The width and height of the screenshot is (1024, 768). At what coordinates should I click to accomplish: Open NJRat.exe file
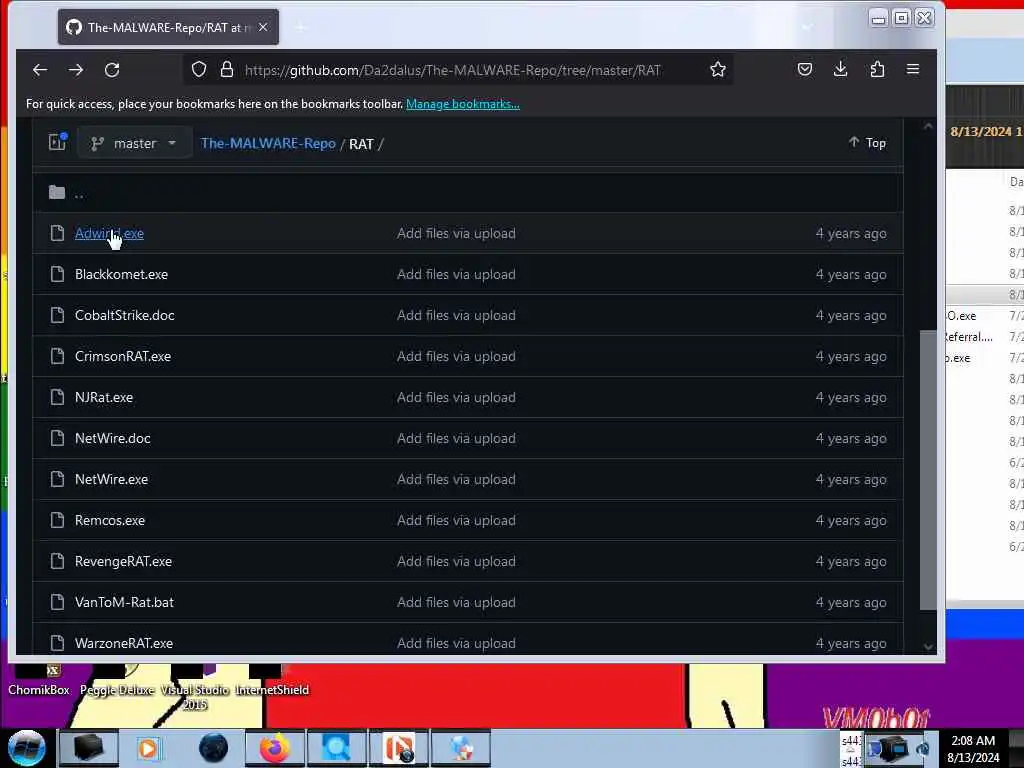pos(104,398)
